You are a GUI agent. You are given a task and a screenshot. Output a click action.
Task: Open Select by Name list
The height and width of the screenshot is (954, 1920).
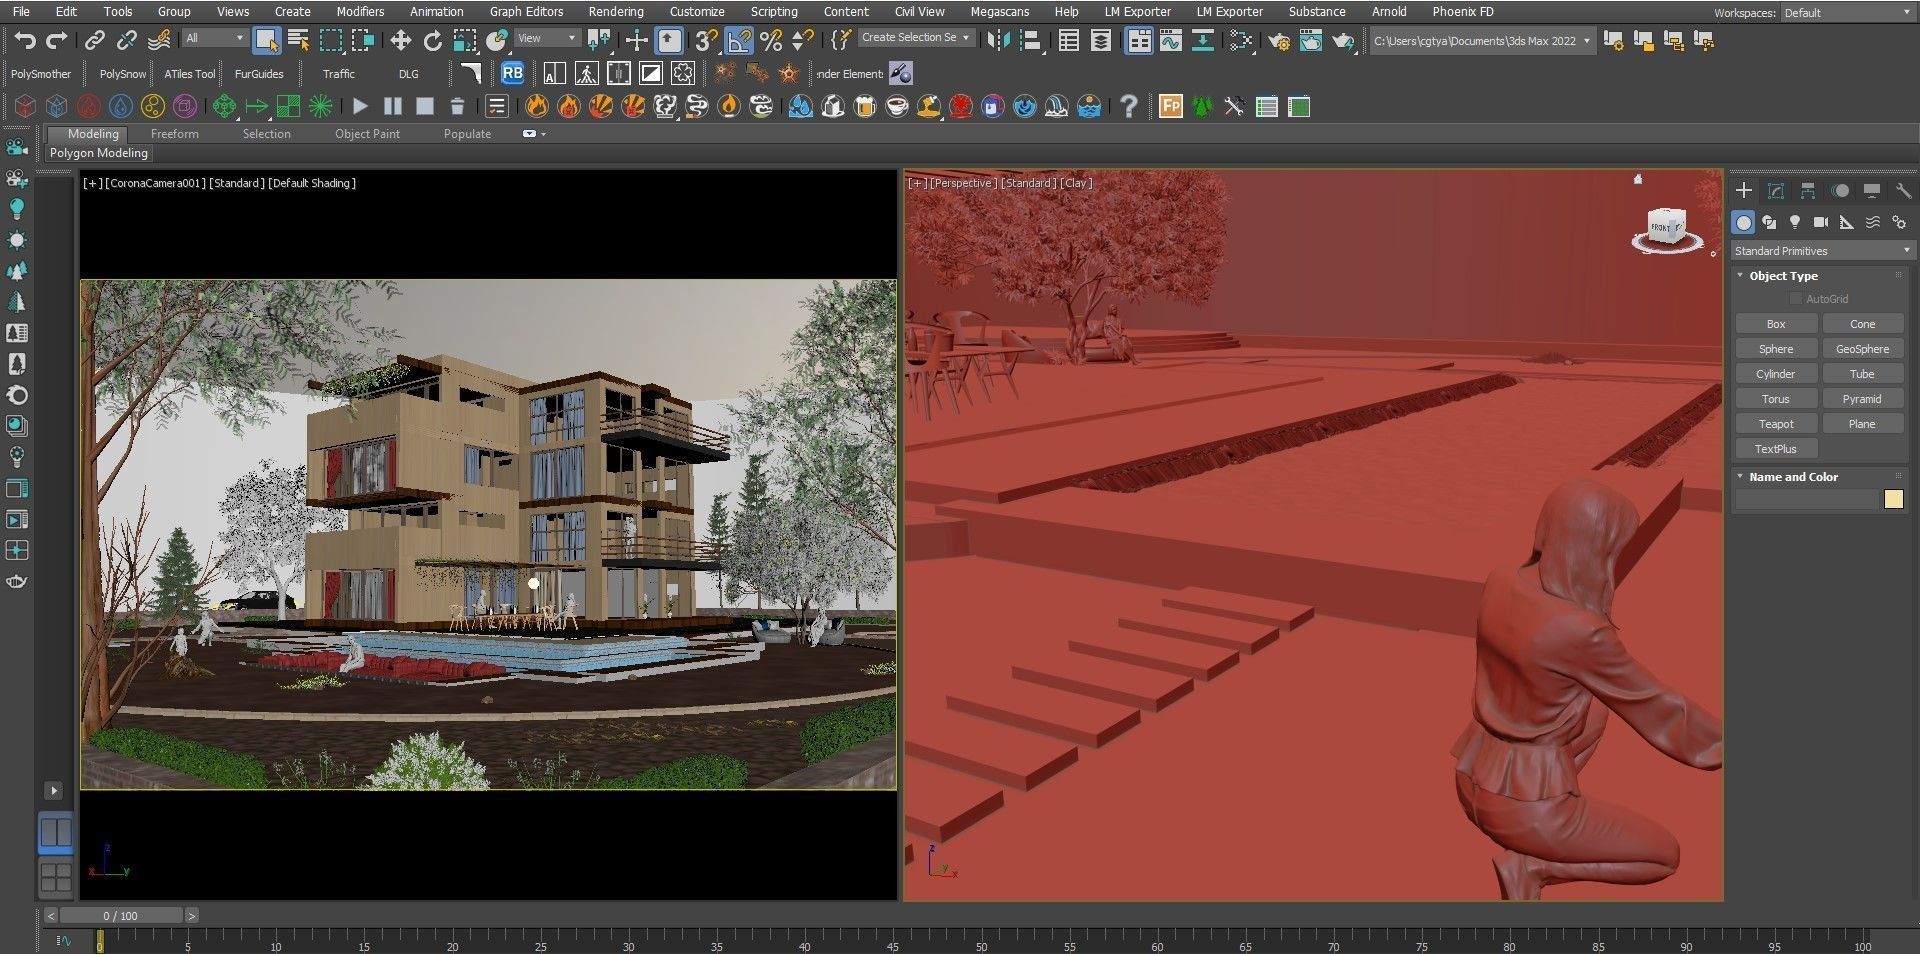pyautogui.click(x=298, y=40)
